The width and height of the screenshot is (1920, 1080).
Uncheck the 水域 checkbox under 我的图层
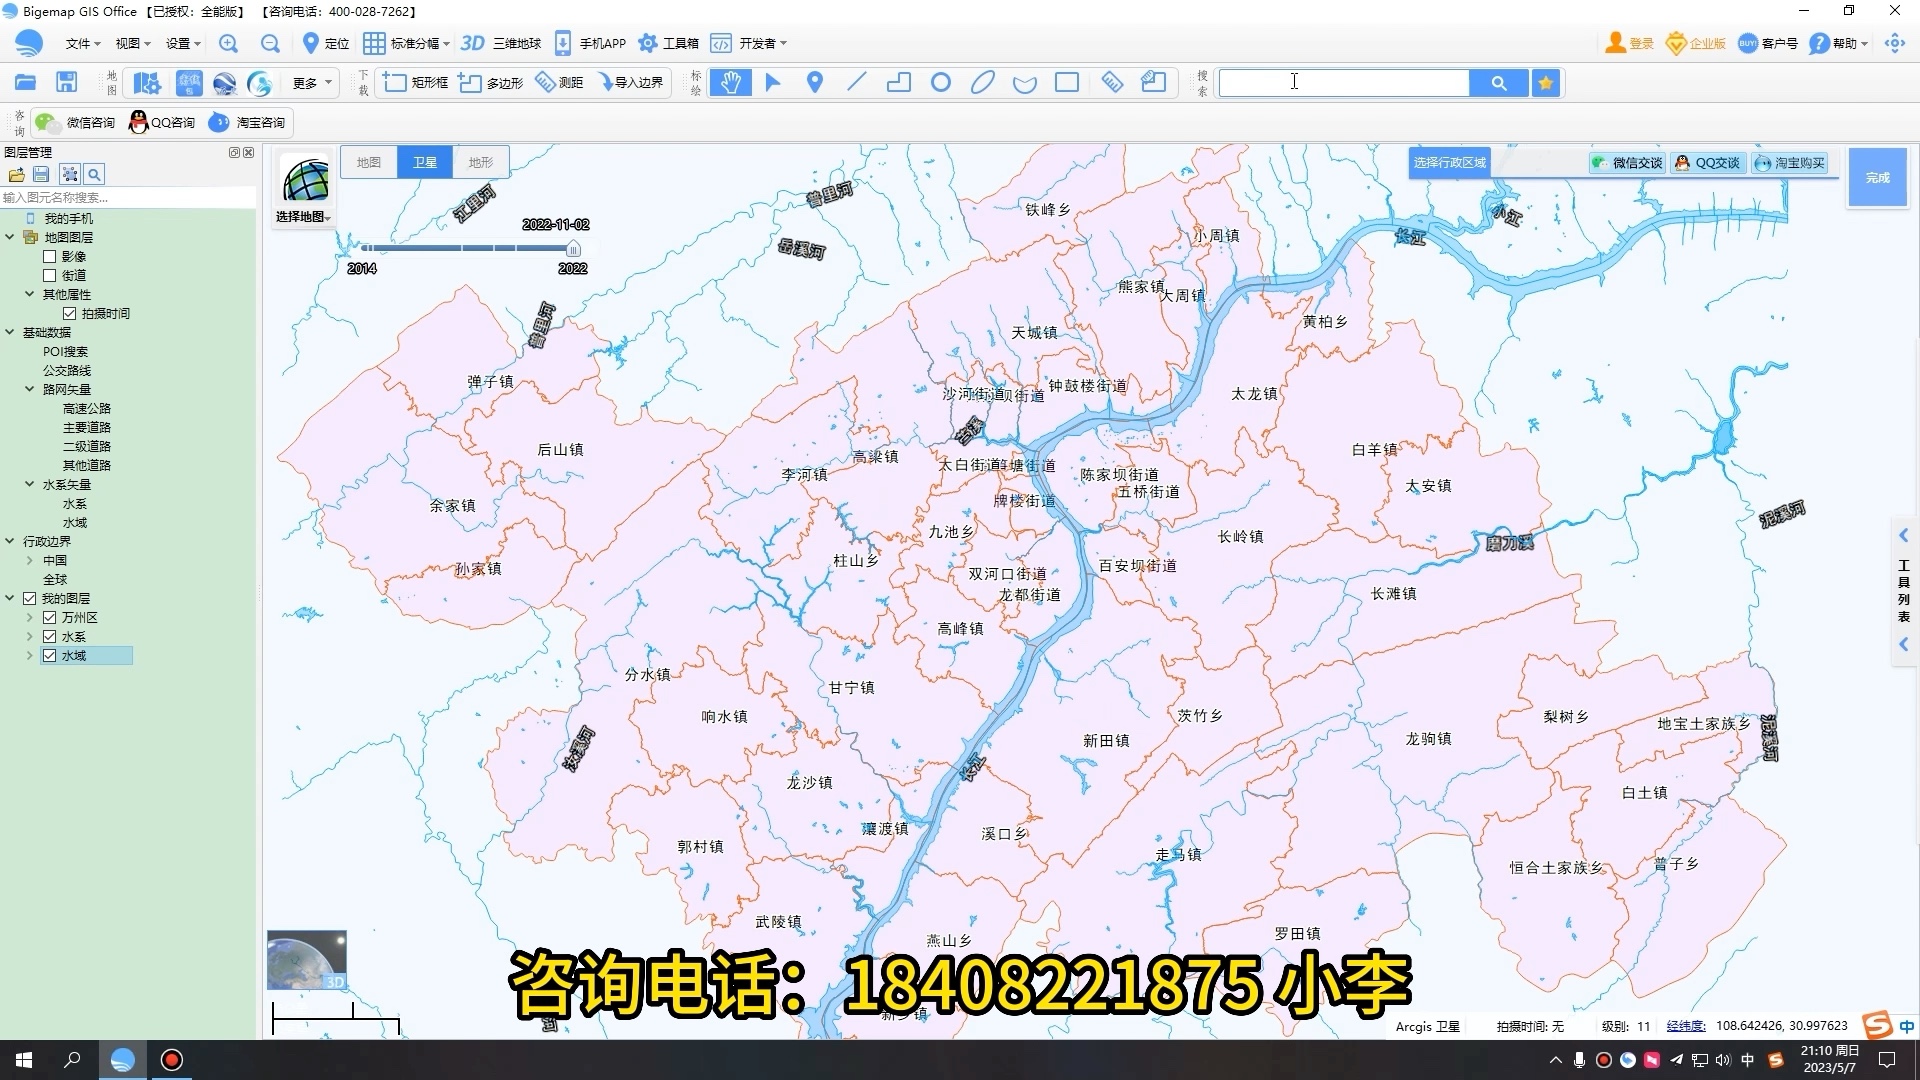coord(49,656)
